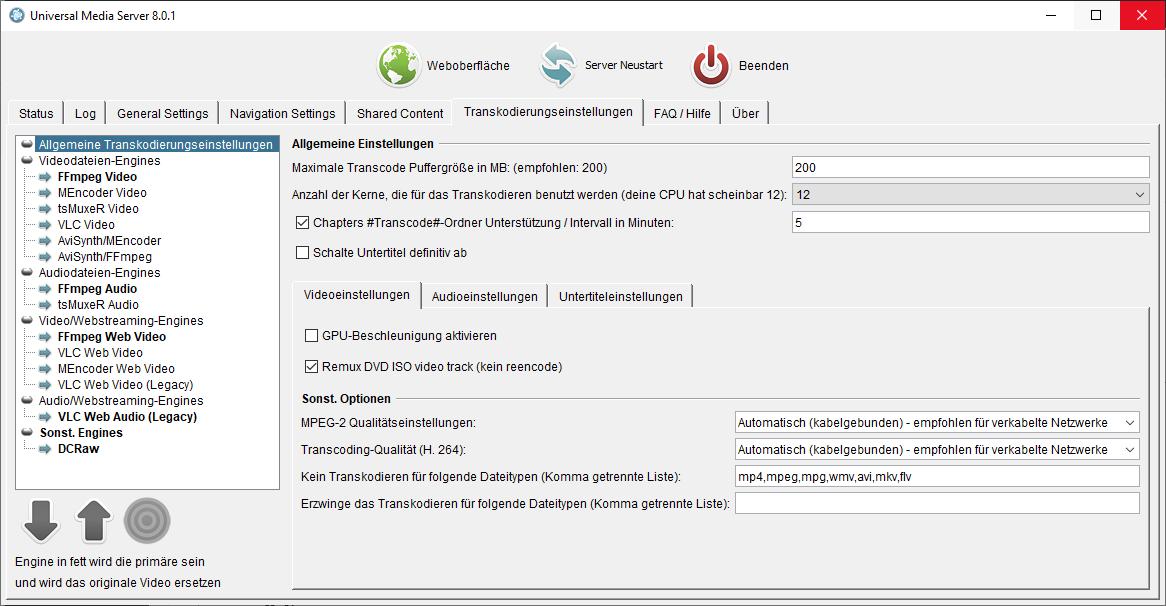Screen dimensions: 1166x606
Task: Uncheck Remux DVD ISO video track
Action: pyautogui.click(x=312, y=367)
